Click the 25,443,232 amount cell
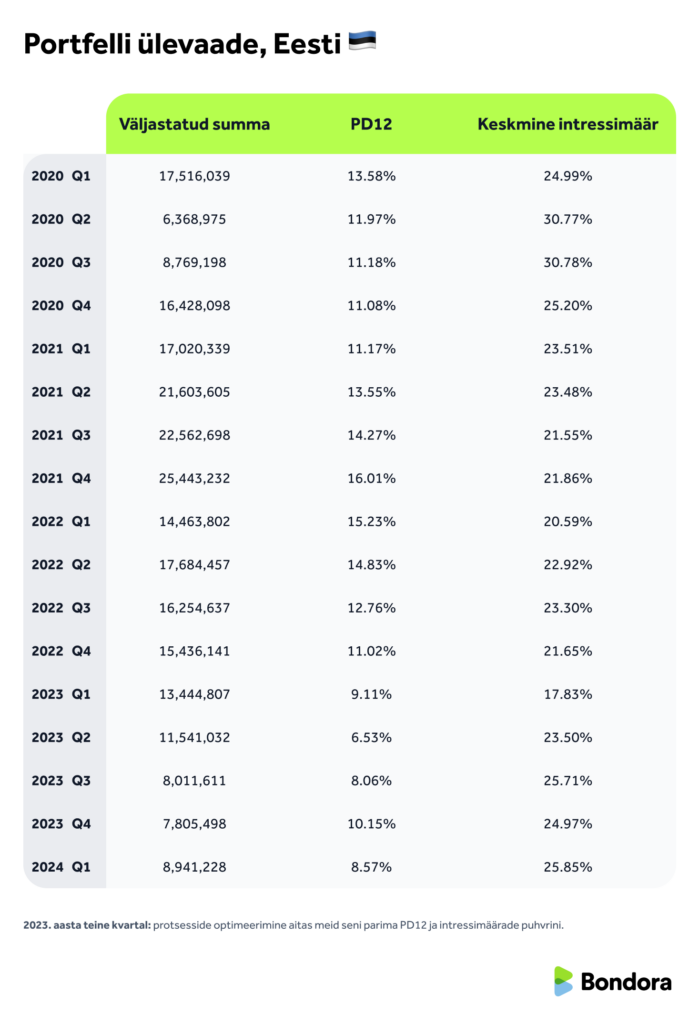 (194, 478)
